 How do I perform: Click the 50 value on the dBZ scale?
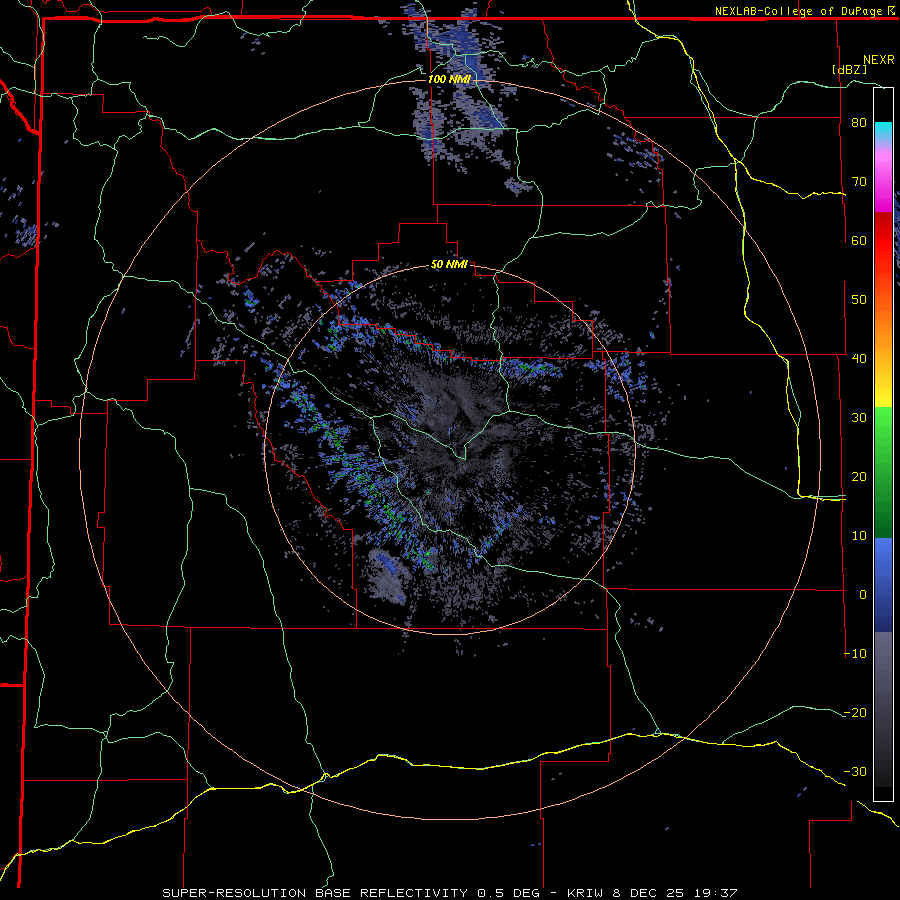tap(859, 300)
